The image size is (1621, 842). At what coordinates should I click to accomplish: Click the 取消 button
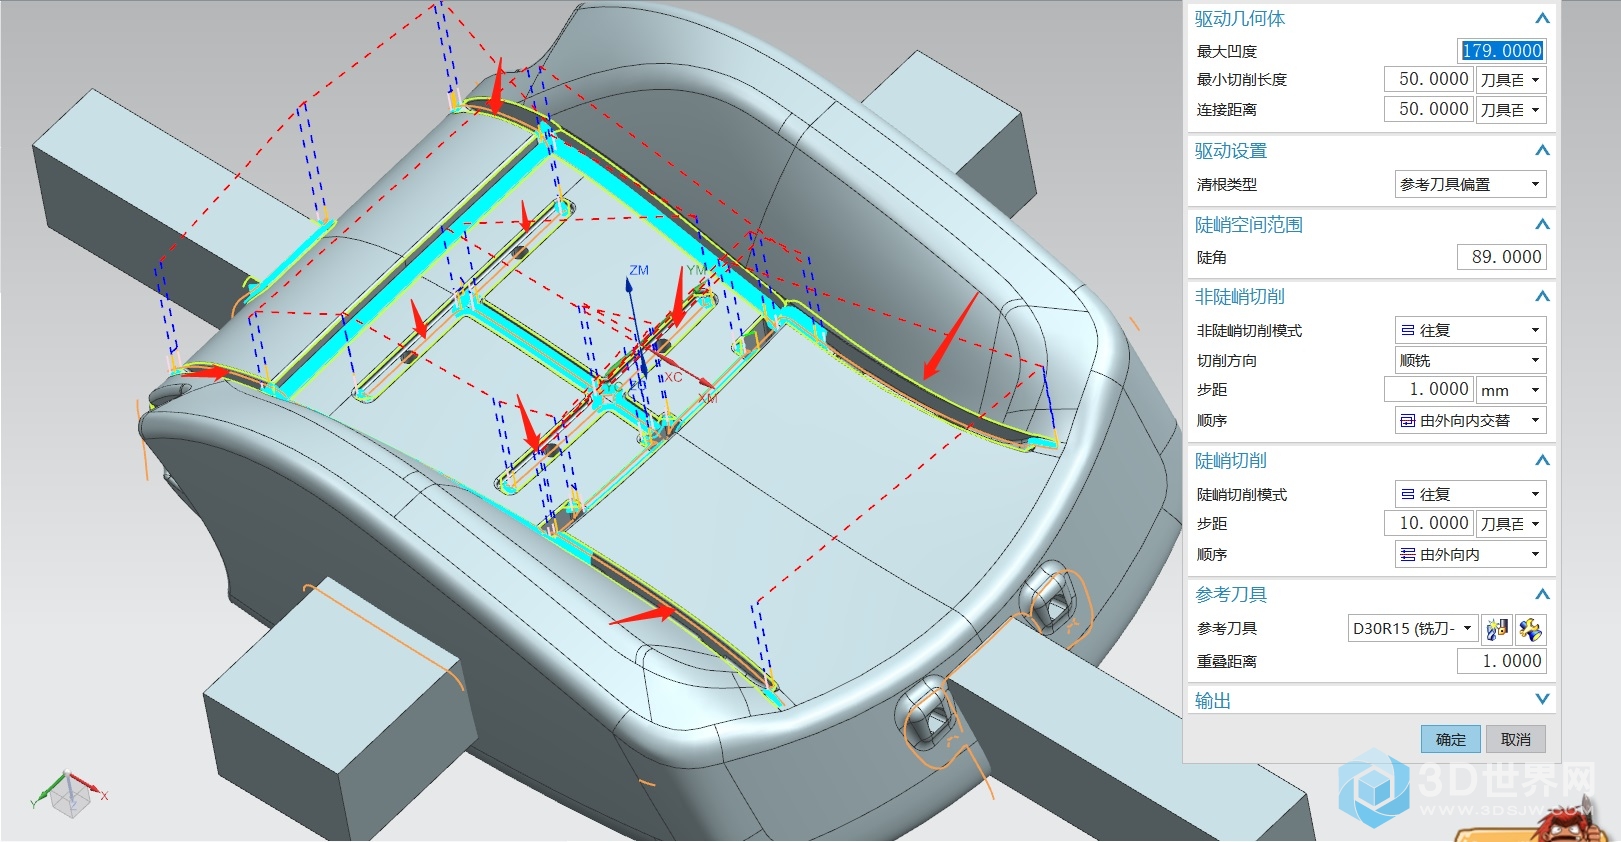coord(1516,739)
